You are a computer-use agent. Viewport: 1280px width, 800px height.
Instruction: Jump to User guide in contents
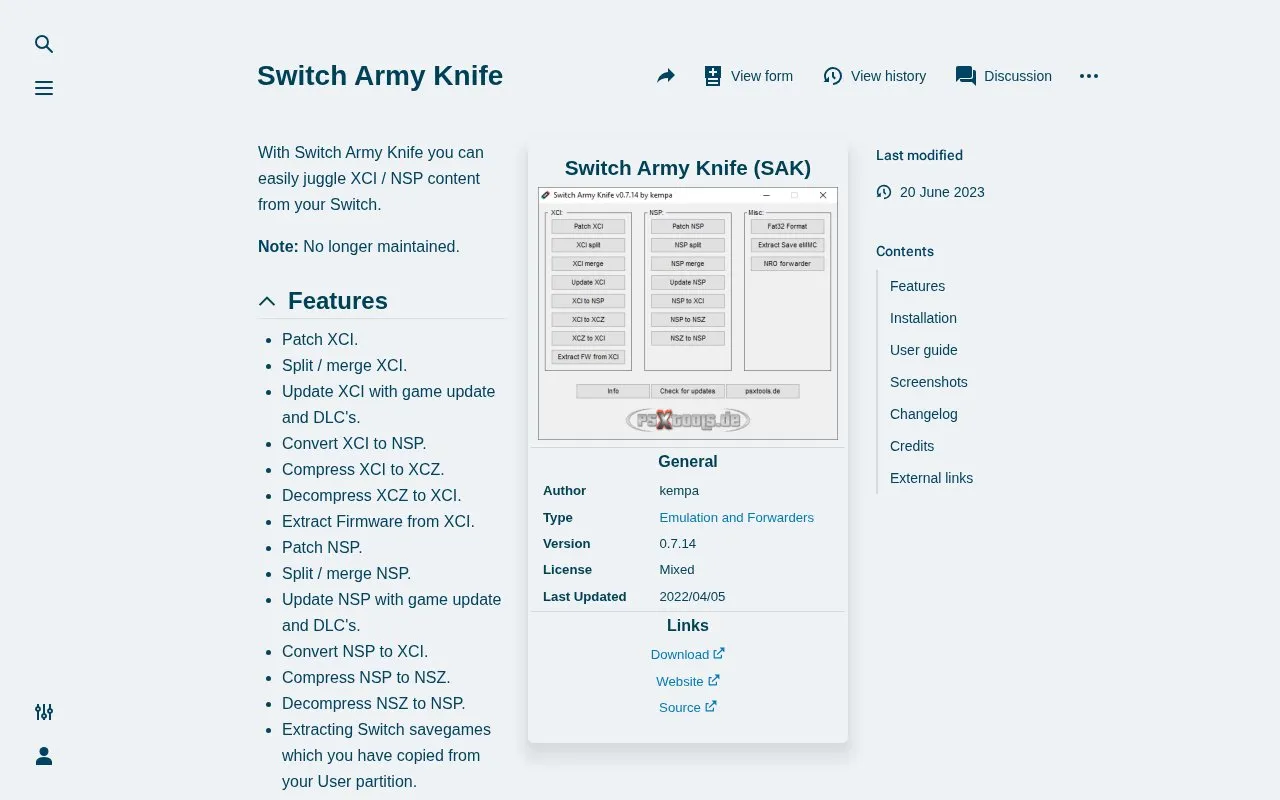[924, 350]
